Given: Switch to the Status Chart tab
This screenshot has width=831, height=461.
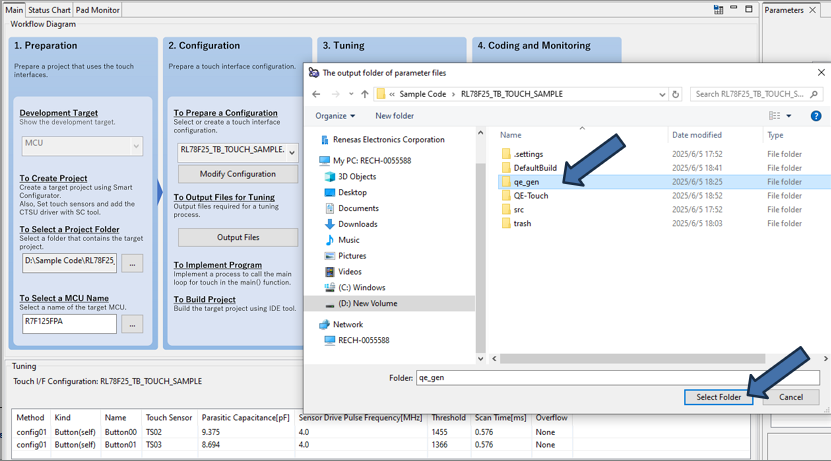Looking at the screenshot, I should (49, 10).
